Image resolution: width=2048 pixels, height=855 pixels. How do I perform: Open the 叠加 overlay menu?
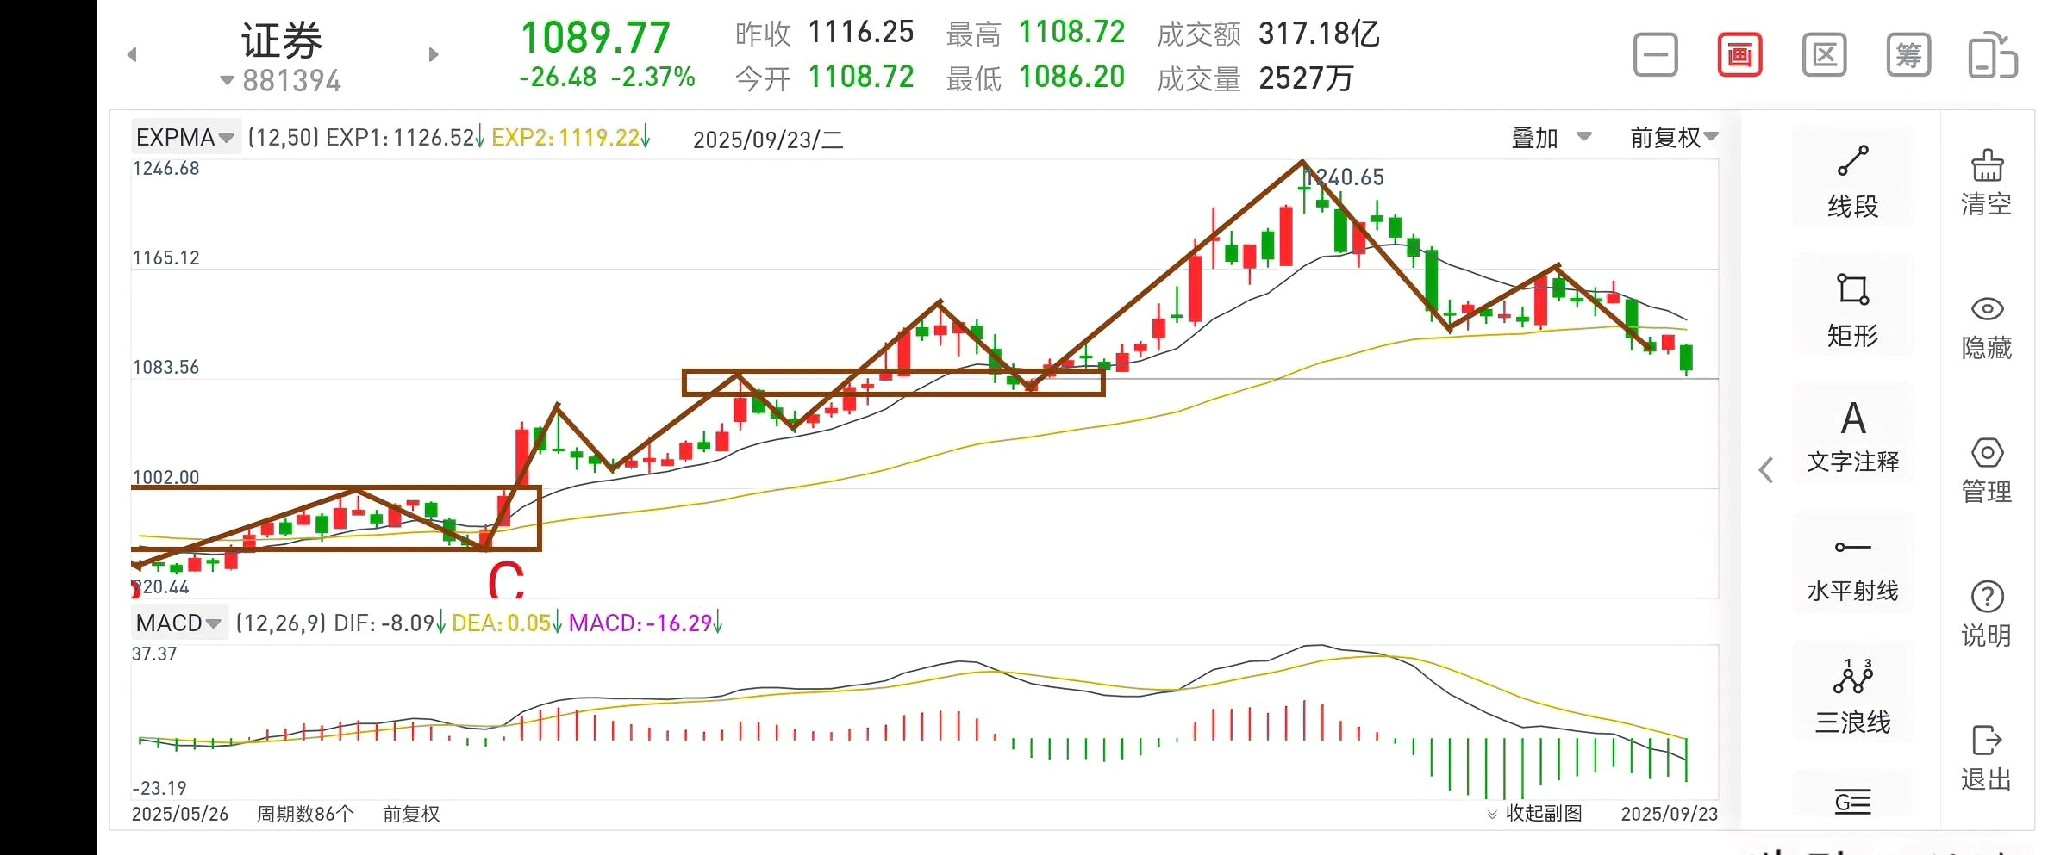click(x=1550, y=137)
